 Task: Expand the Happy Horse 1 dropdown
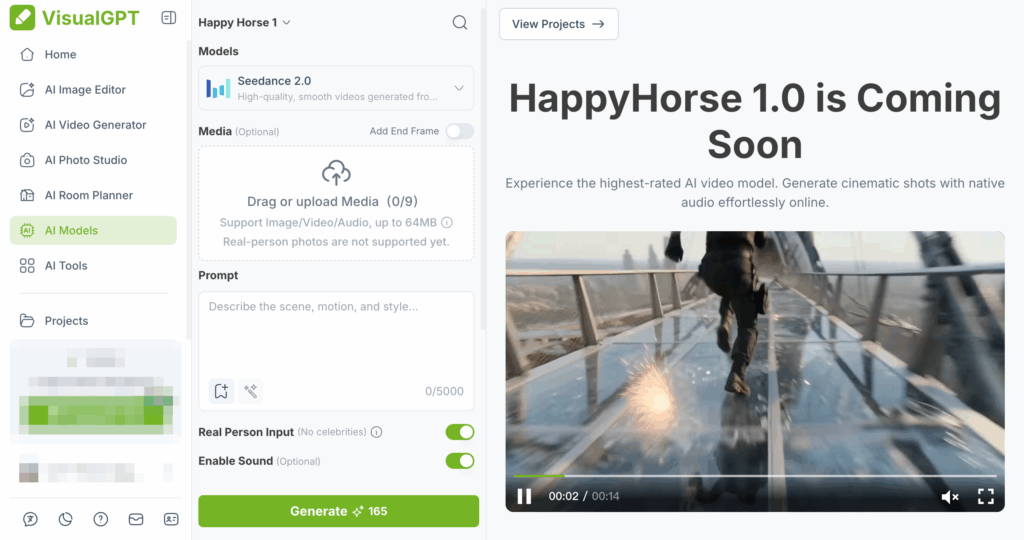244,22
